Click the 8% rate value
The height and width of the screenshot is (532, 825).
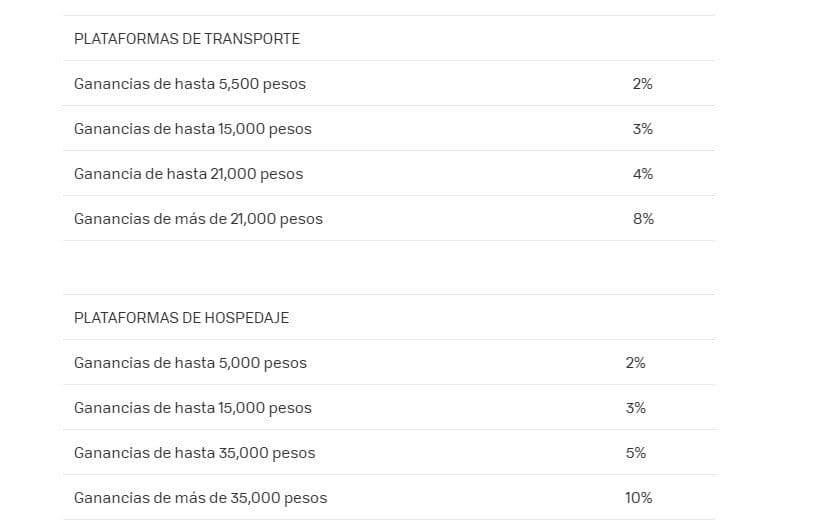[643, 219]
